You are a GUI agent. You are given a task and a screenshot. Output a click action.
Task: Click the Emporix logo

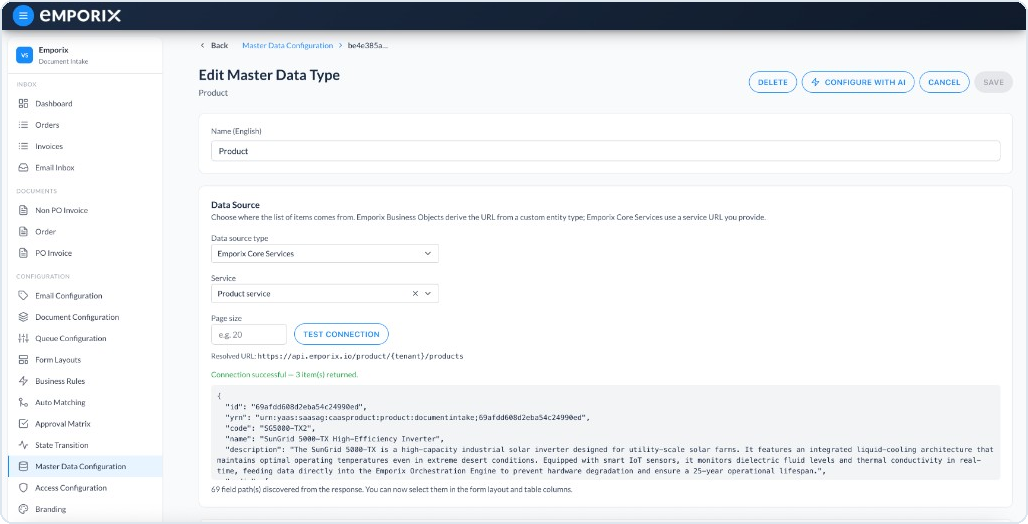click(80, 16)
